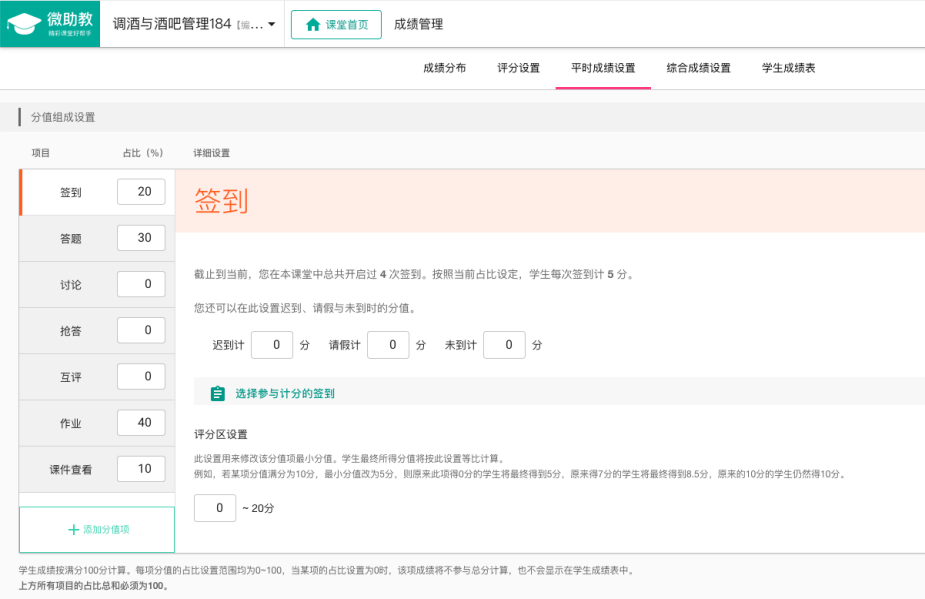Click the clipboard icon beside 选择参与计分的签到
The image size is (925, 599).
[218, 394]
